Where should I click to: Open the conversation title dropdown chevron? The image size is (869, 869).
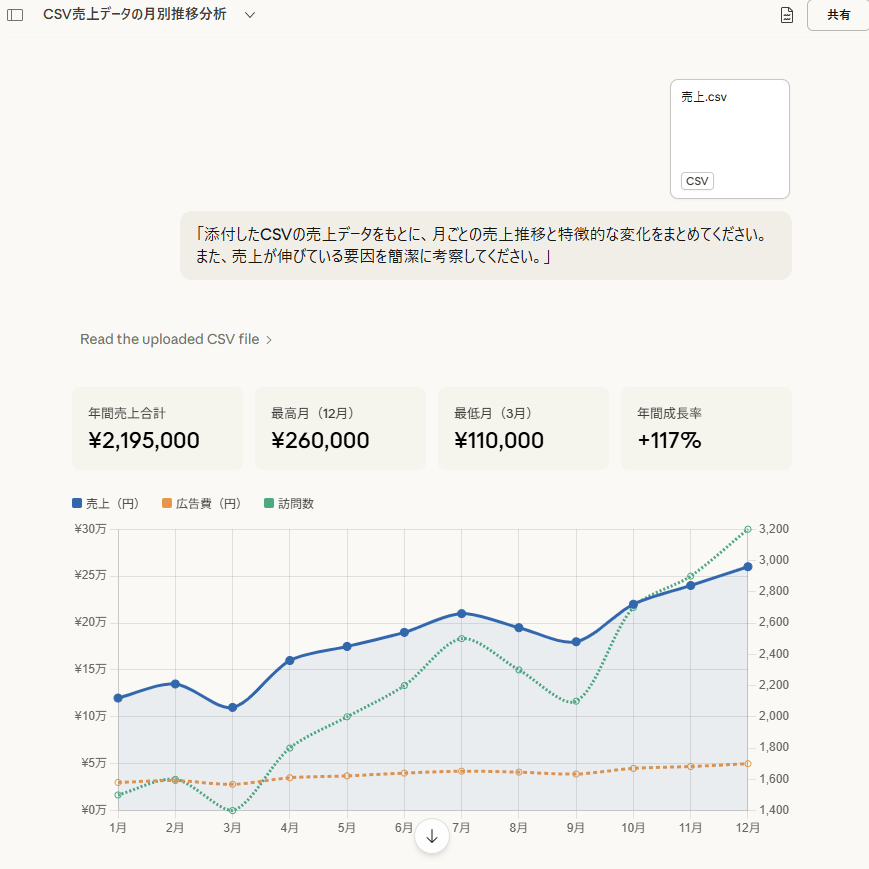coord(248,15)
